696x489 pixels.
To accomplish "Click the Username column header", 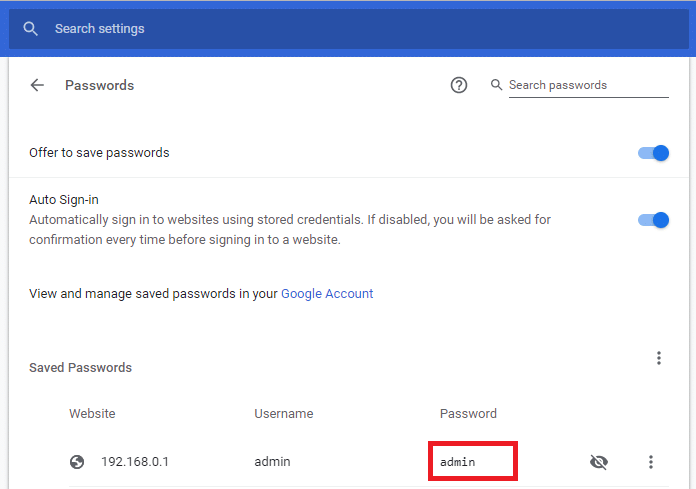I will [x=284, y=414].
